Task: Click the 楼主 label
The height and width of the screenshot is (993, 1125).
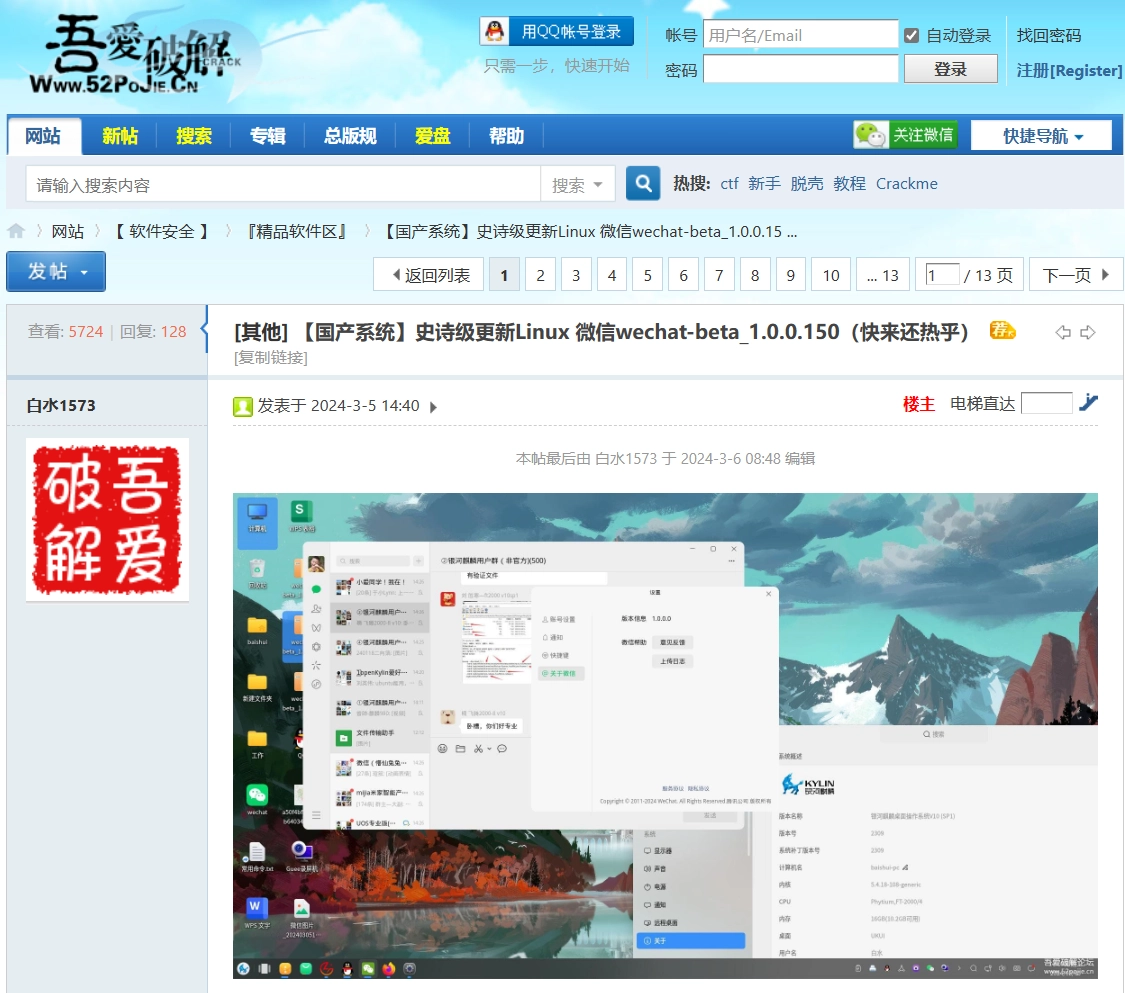Action: click(918, 404)
